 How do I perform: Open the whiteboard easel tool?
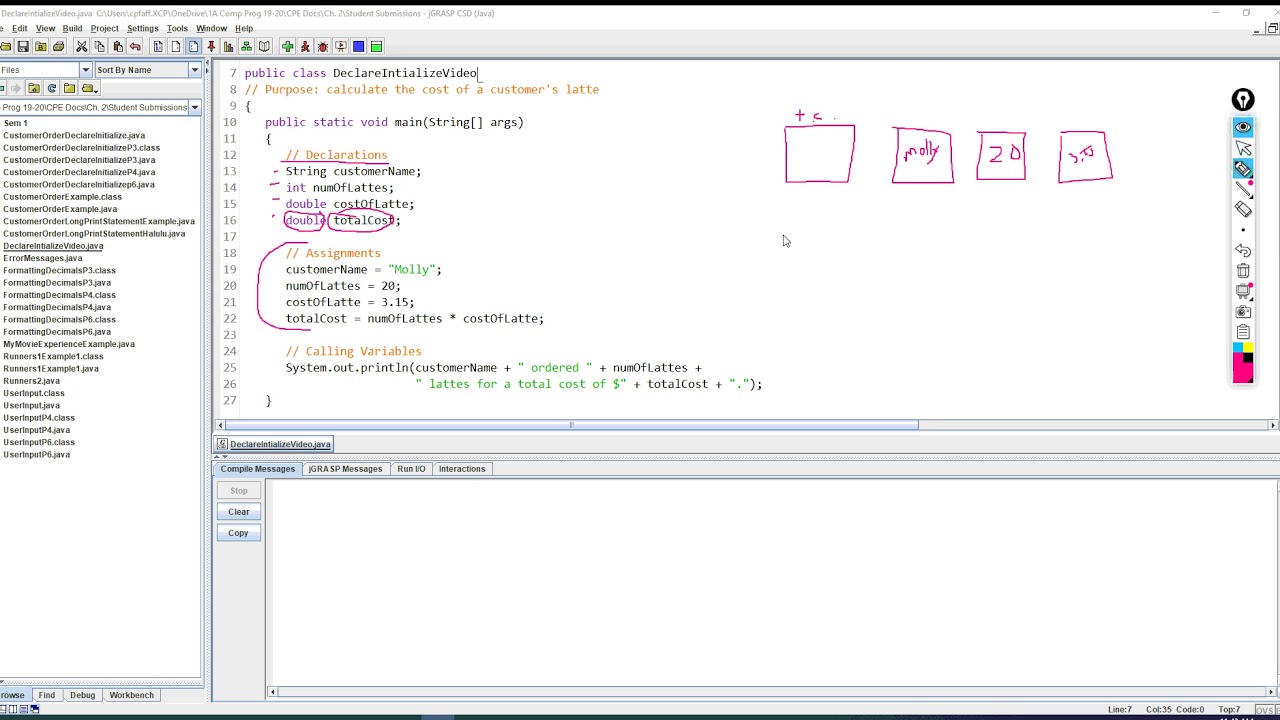click(1243, 291)
